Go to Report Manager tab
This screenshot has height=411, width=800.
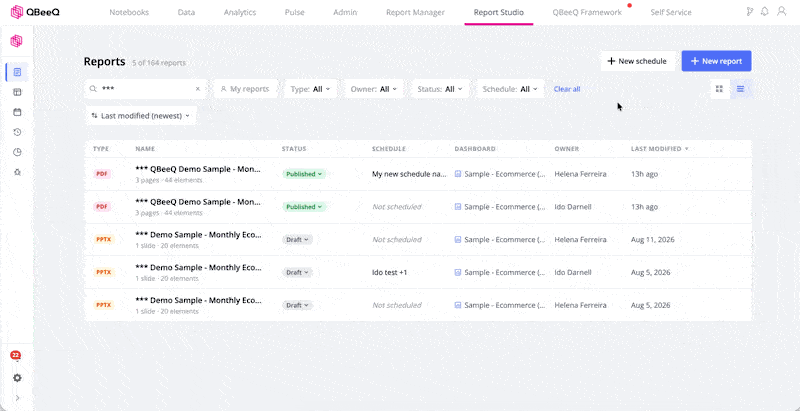click(415, 12)
